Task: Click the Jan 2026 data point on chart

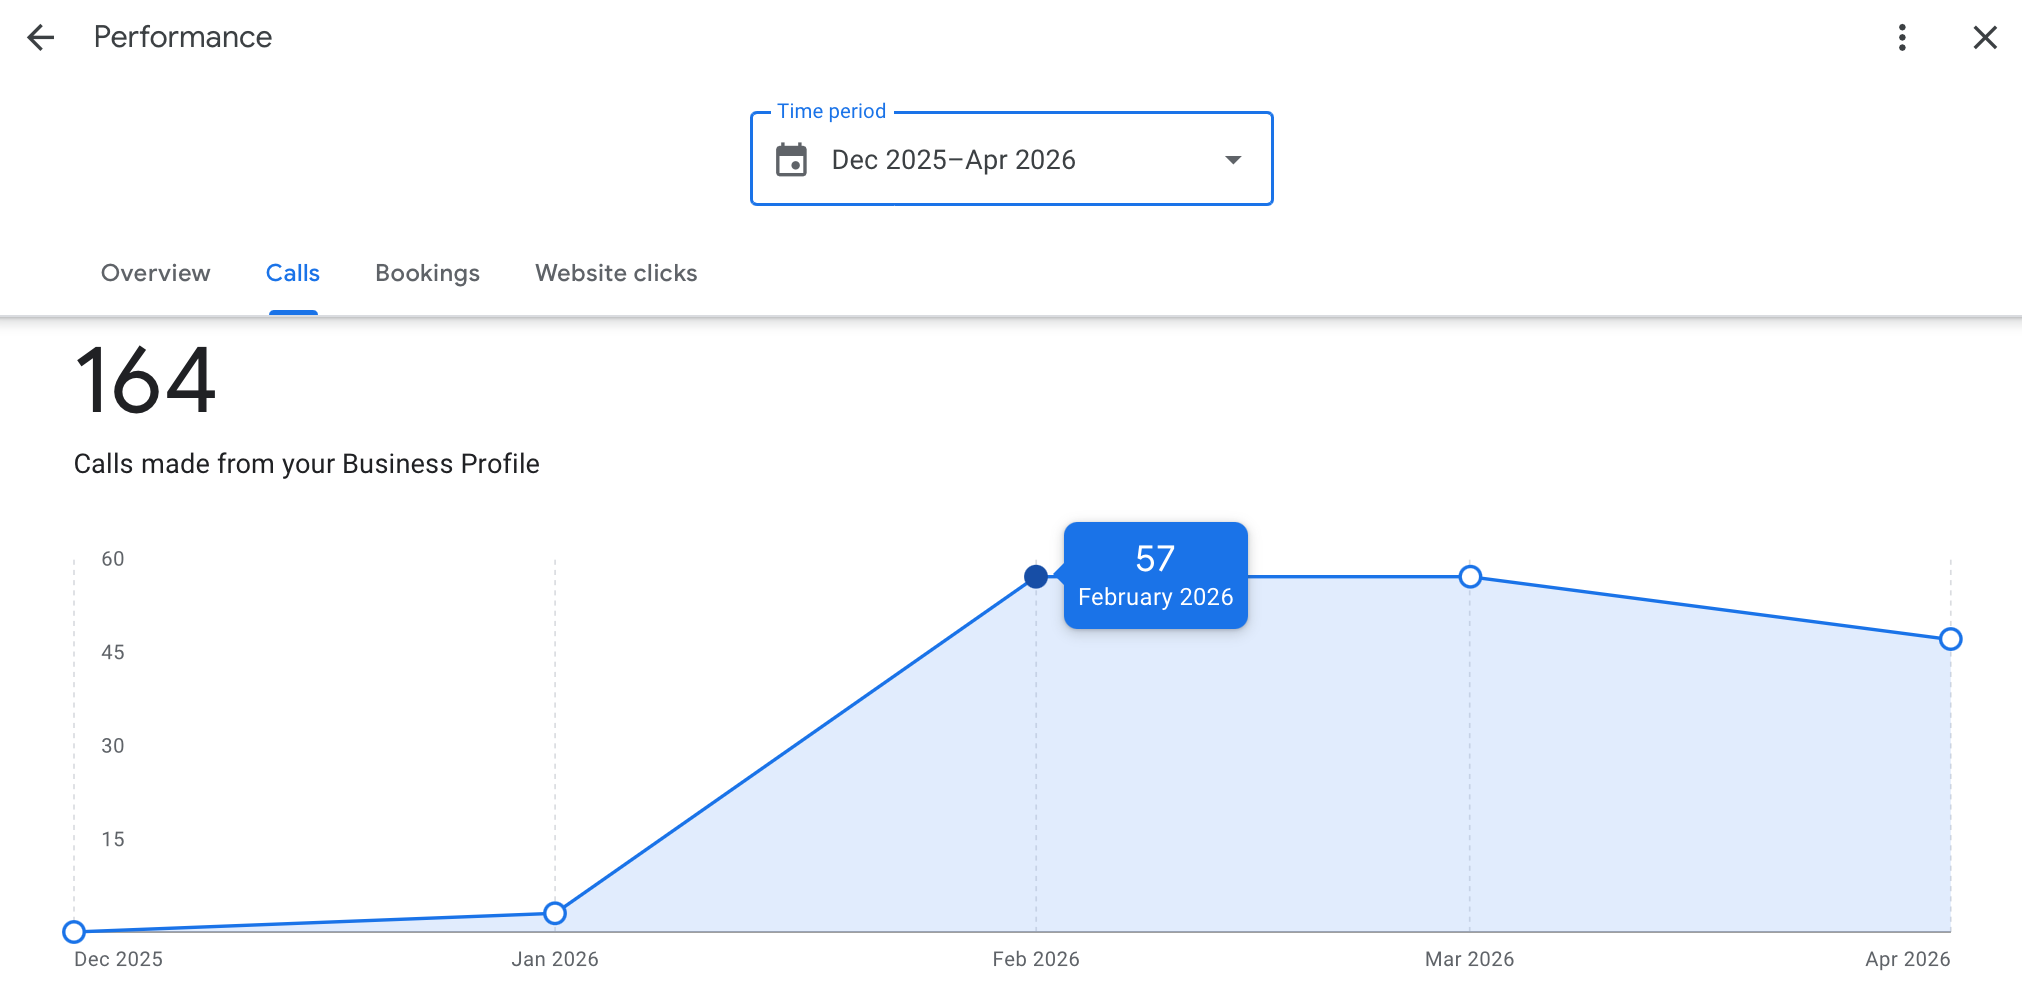Action: [x=555, y=913]
